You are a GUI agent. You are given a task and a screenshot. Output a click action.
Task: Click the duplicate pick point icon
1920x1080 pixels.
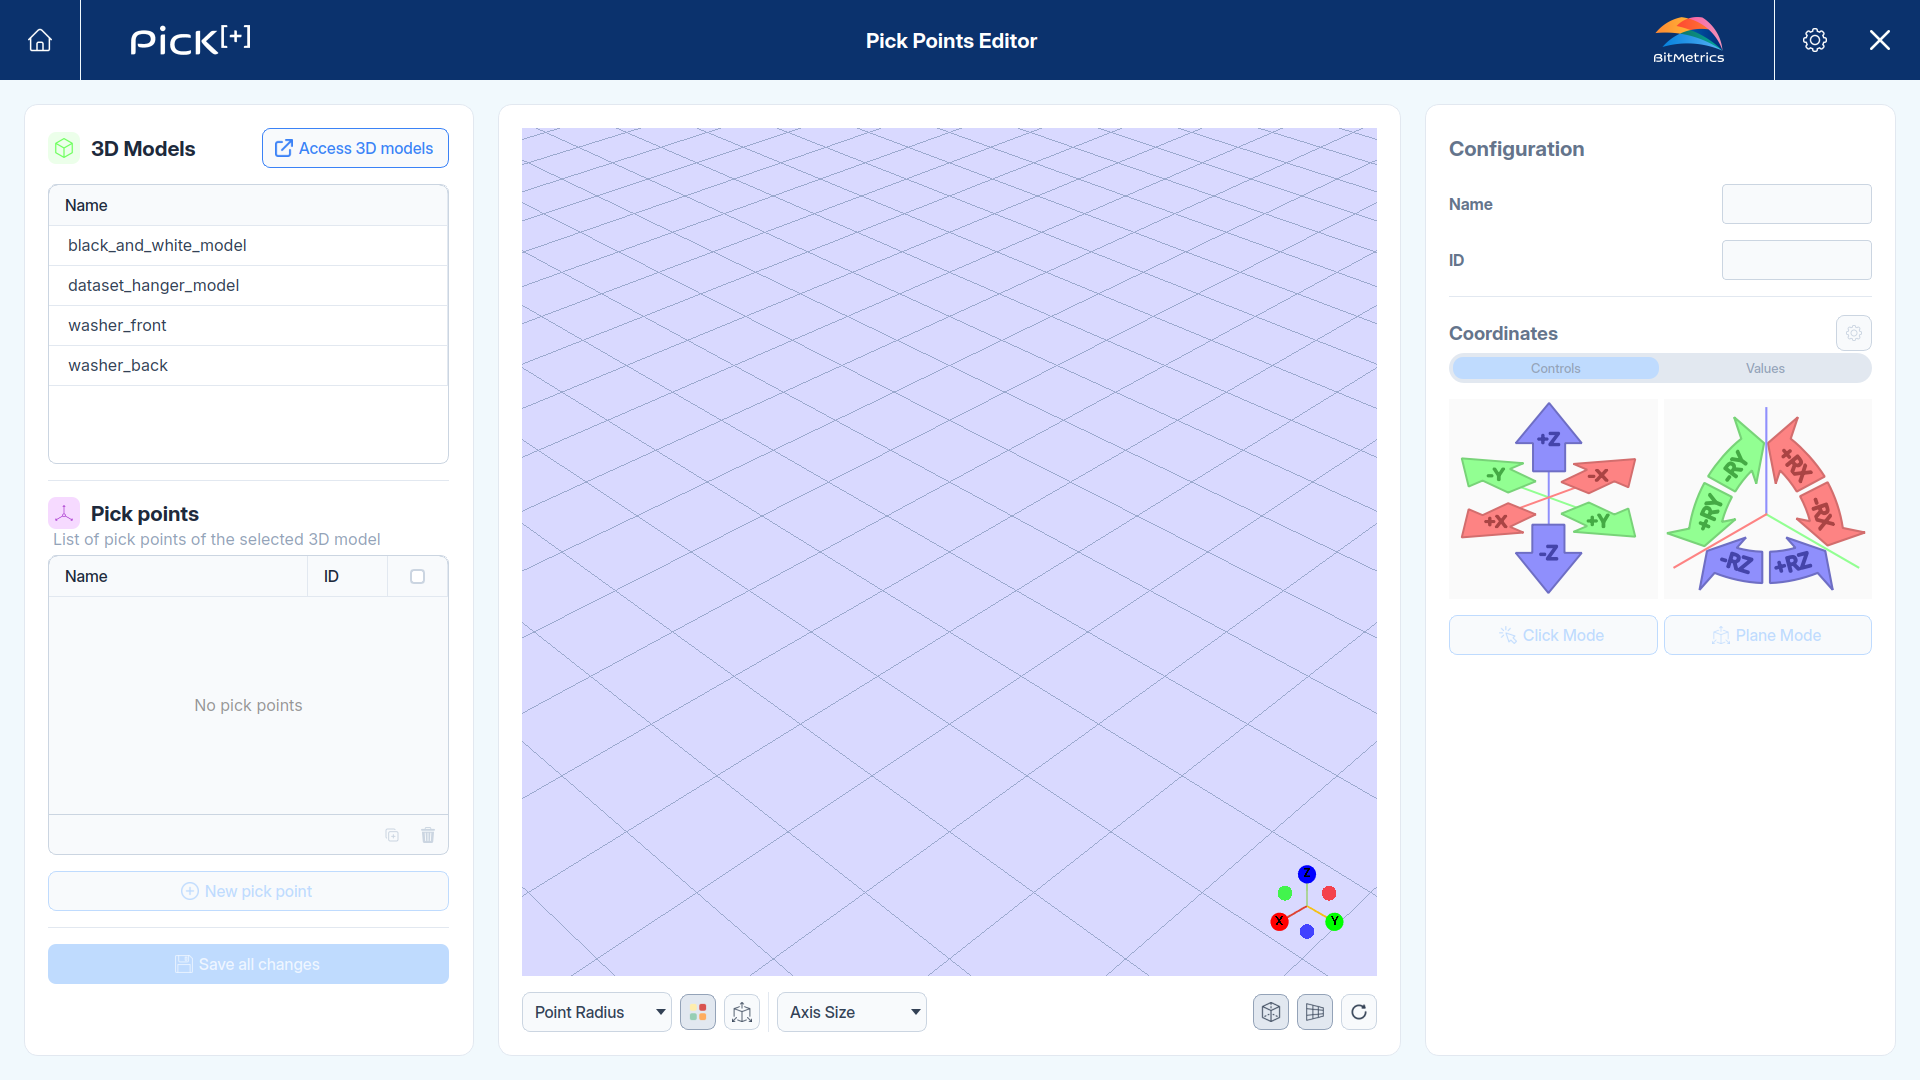click(x=392, y=835)
